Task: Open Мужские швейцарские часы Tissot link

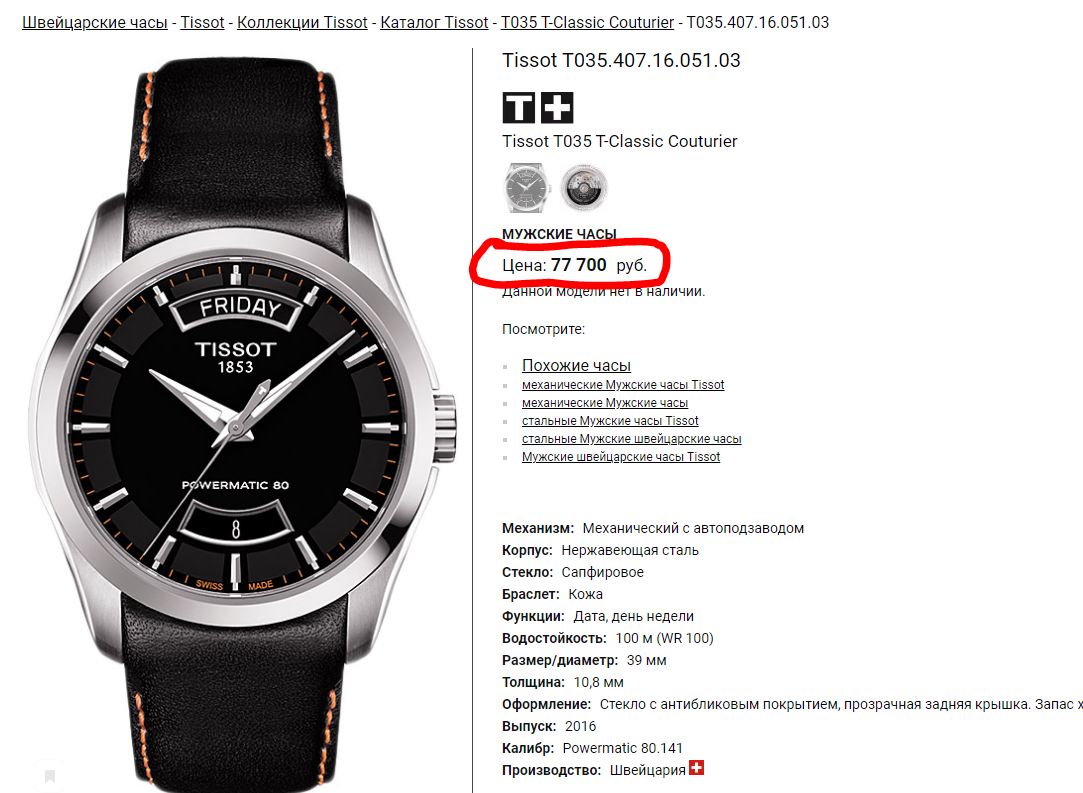Action: click(621, 457)
